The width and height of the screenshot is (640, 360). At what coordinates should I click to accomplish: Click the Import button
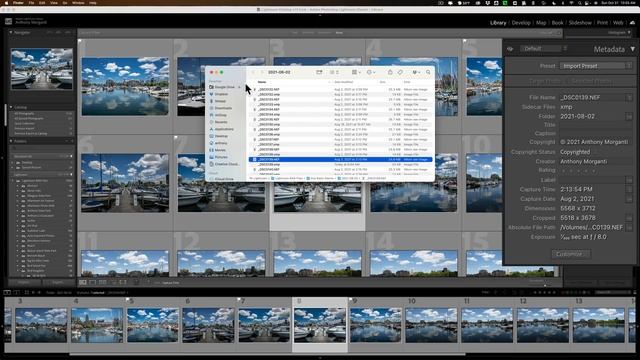[x=24, y=282]
